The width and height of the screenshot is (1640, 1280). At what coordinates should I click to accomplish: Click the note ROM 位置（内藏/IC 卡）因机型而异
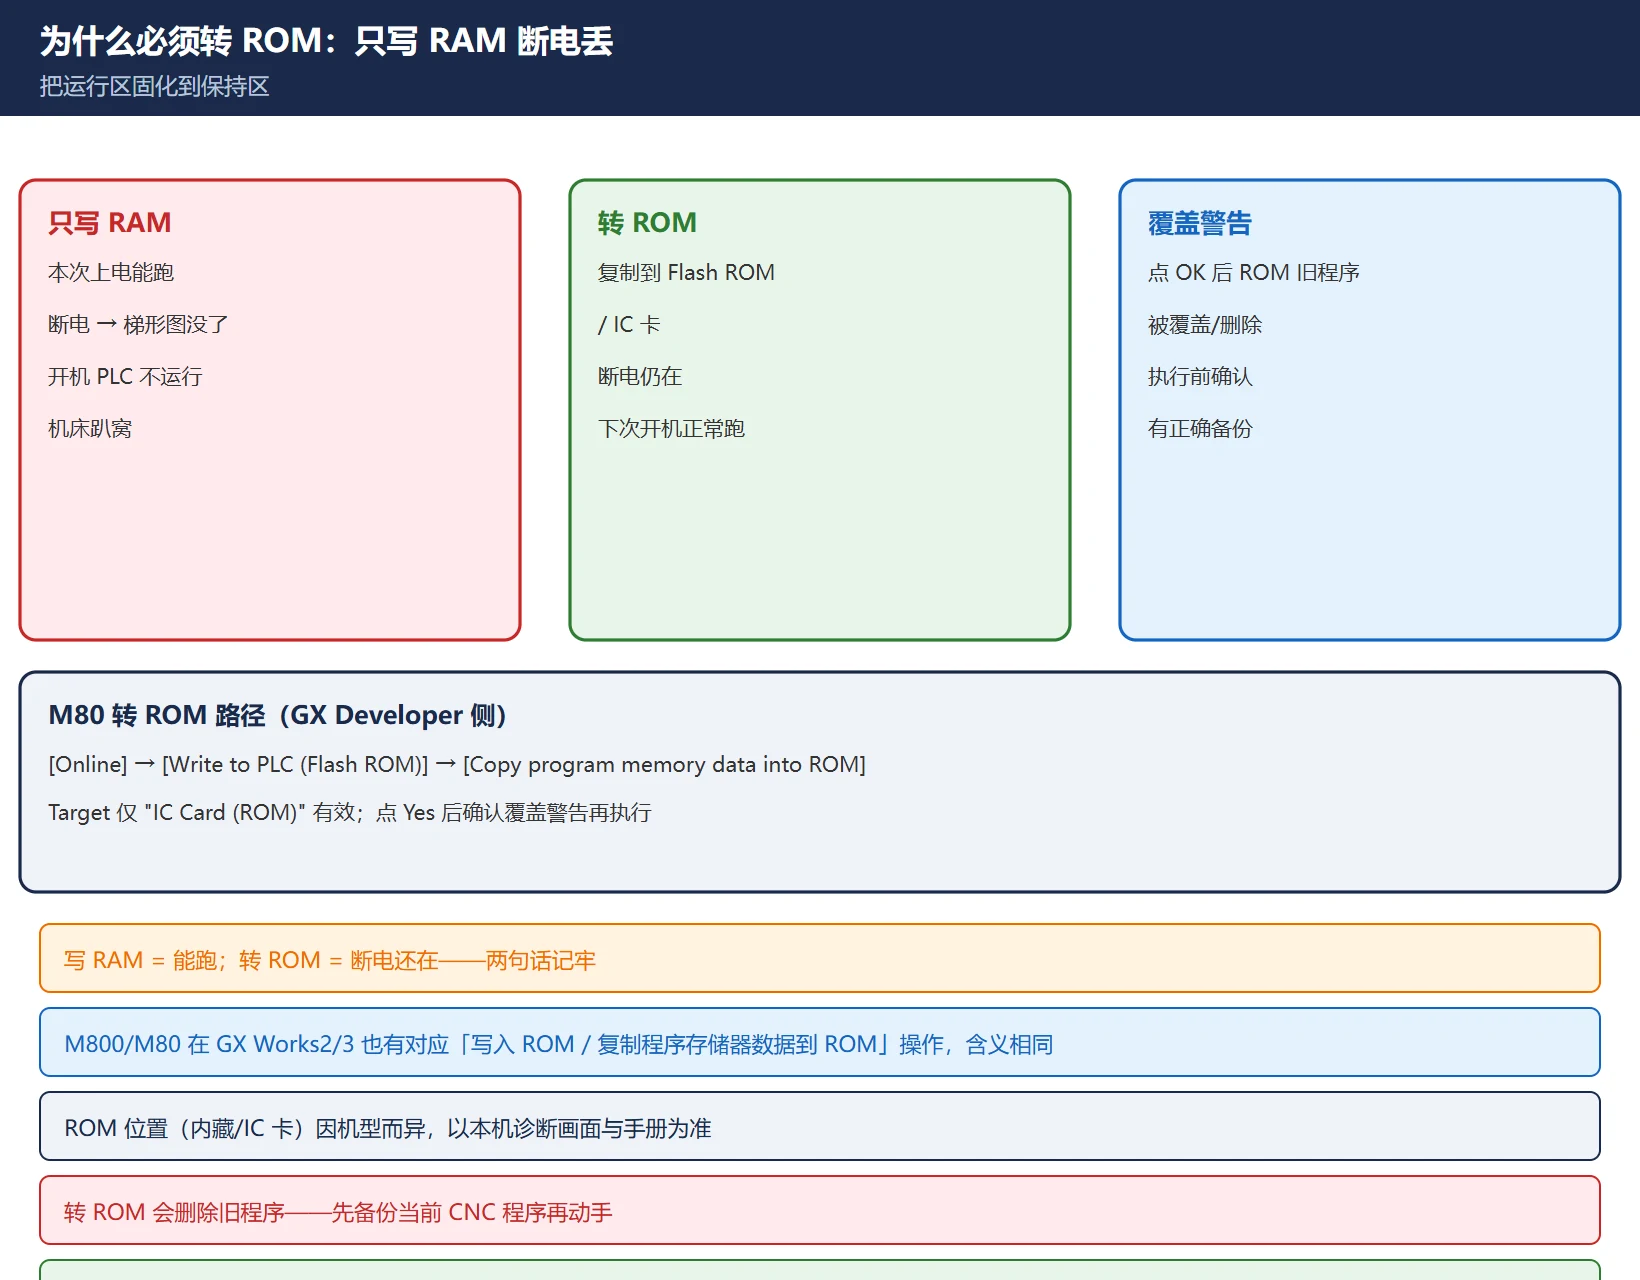click(820, 1126)
